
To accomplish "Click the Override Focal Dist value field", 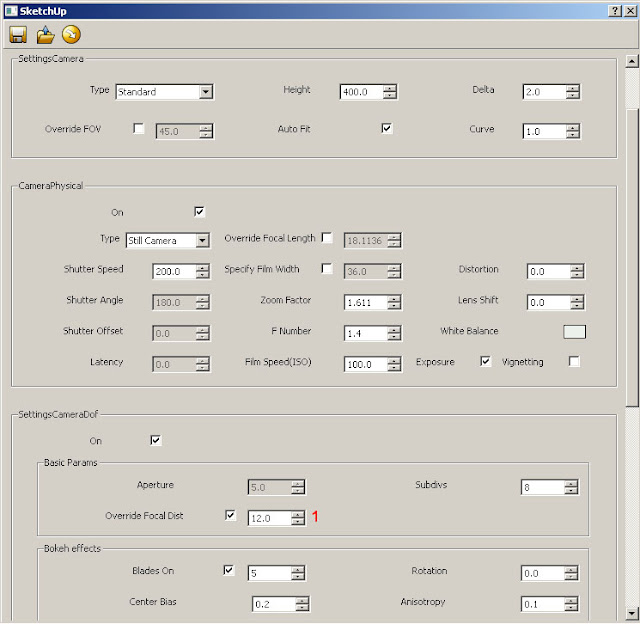I will coord(270,518).
